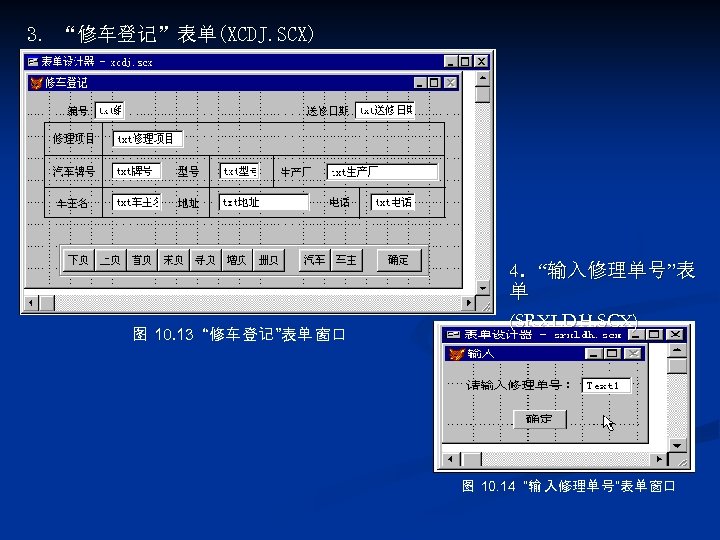
Task: Click scroll up arrow in 输入 designer window
Action: tap(677, 351)
